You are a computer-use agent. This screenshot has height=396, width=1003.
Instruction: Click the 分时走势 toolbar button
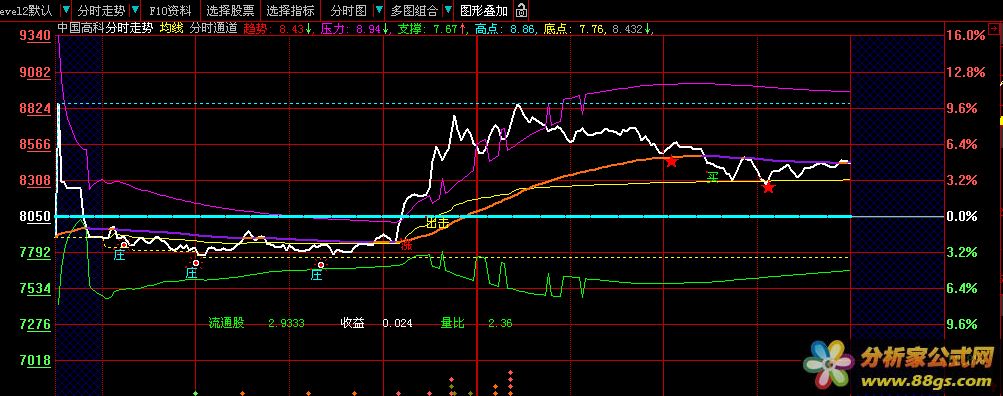click(x=101, y=10)
